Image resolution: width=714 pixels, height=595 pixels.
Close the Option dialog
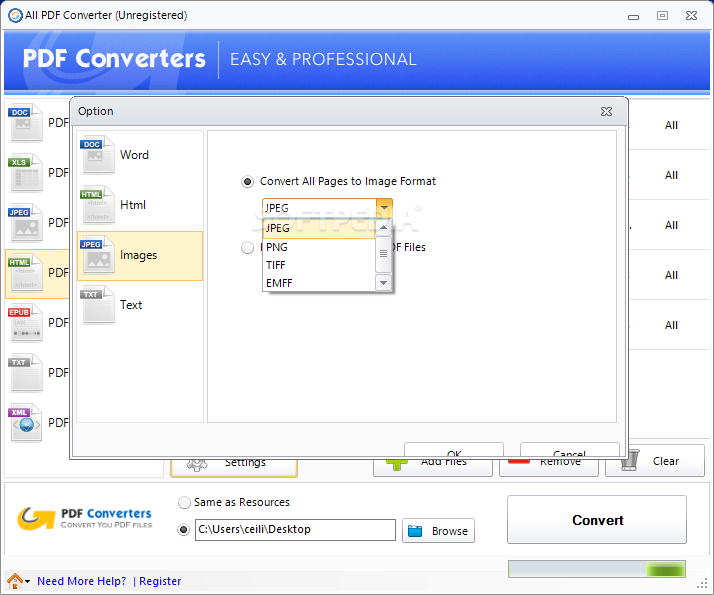tap(606, 112)
